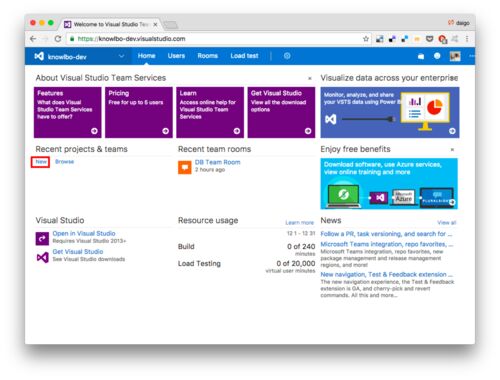Viewport: 500px width, 380px height.
Task: Click Learn more under Resource usage
Action: tap(299, 222)
